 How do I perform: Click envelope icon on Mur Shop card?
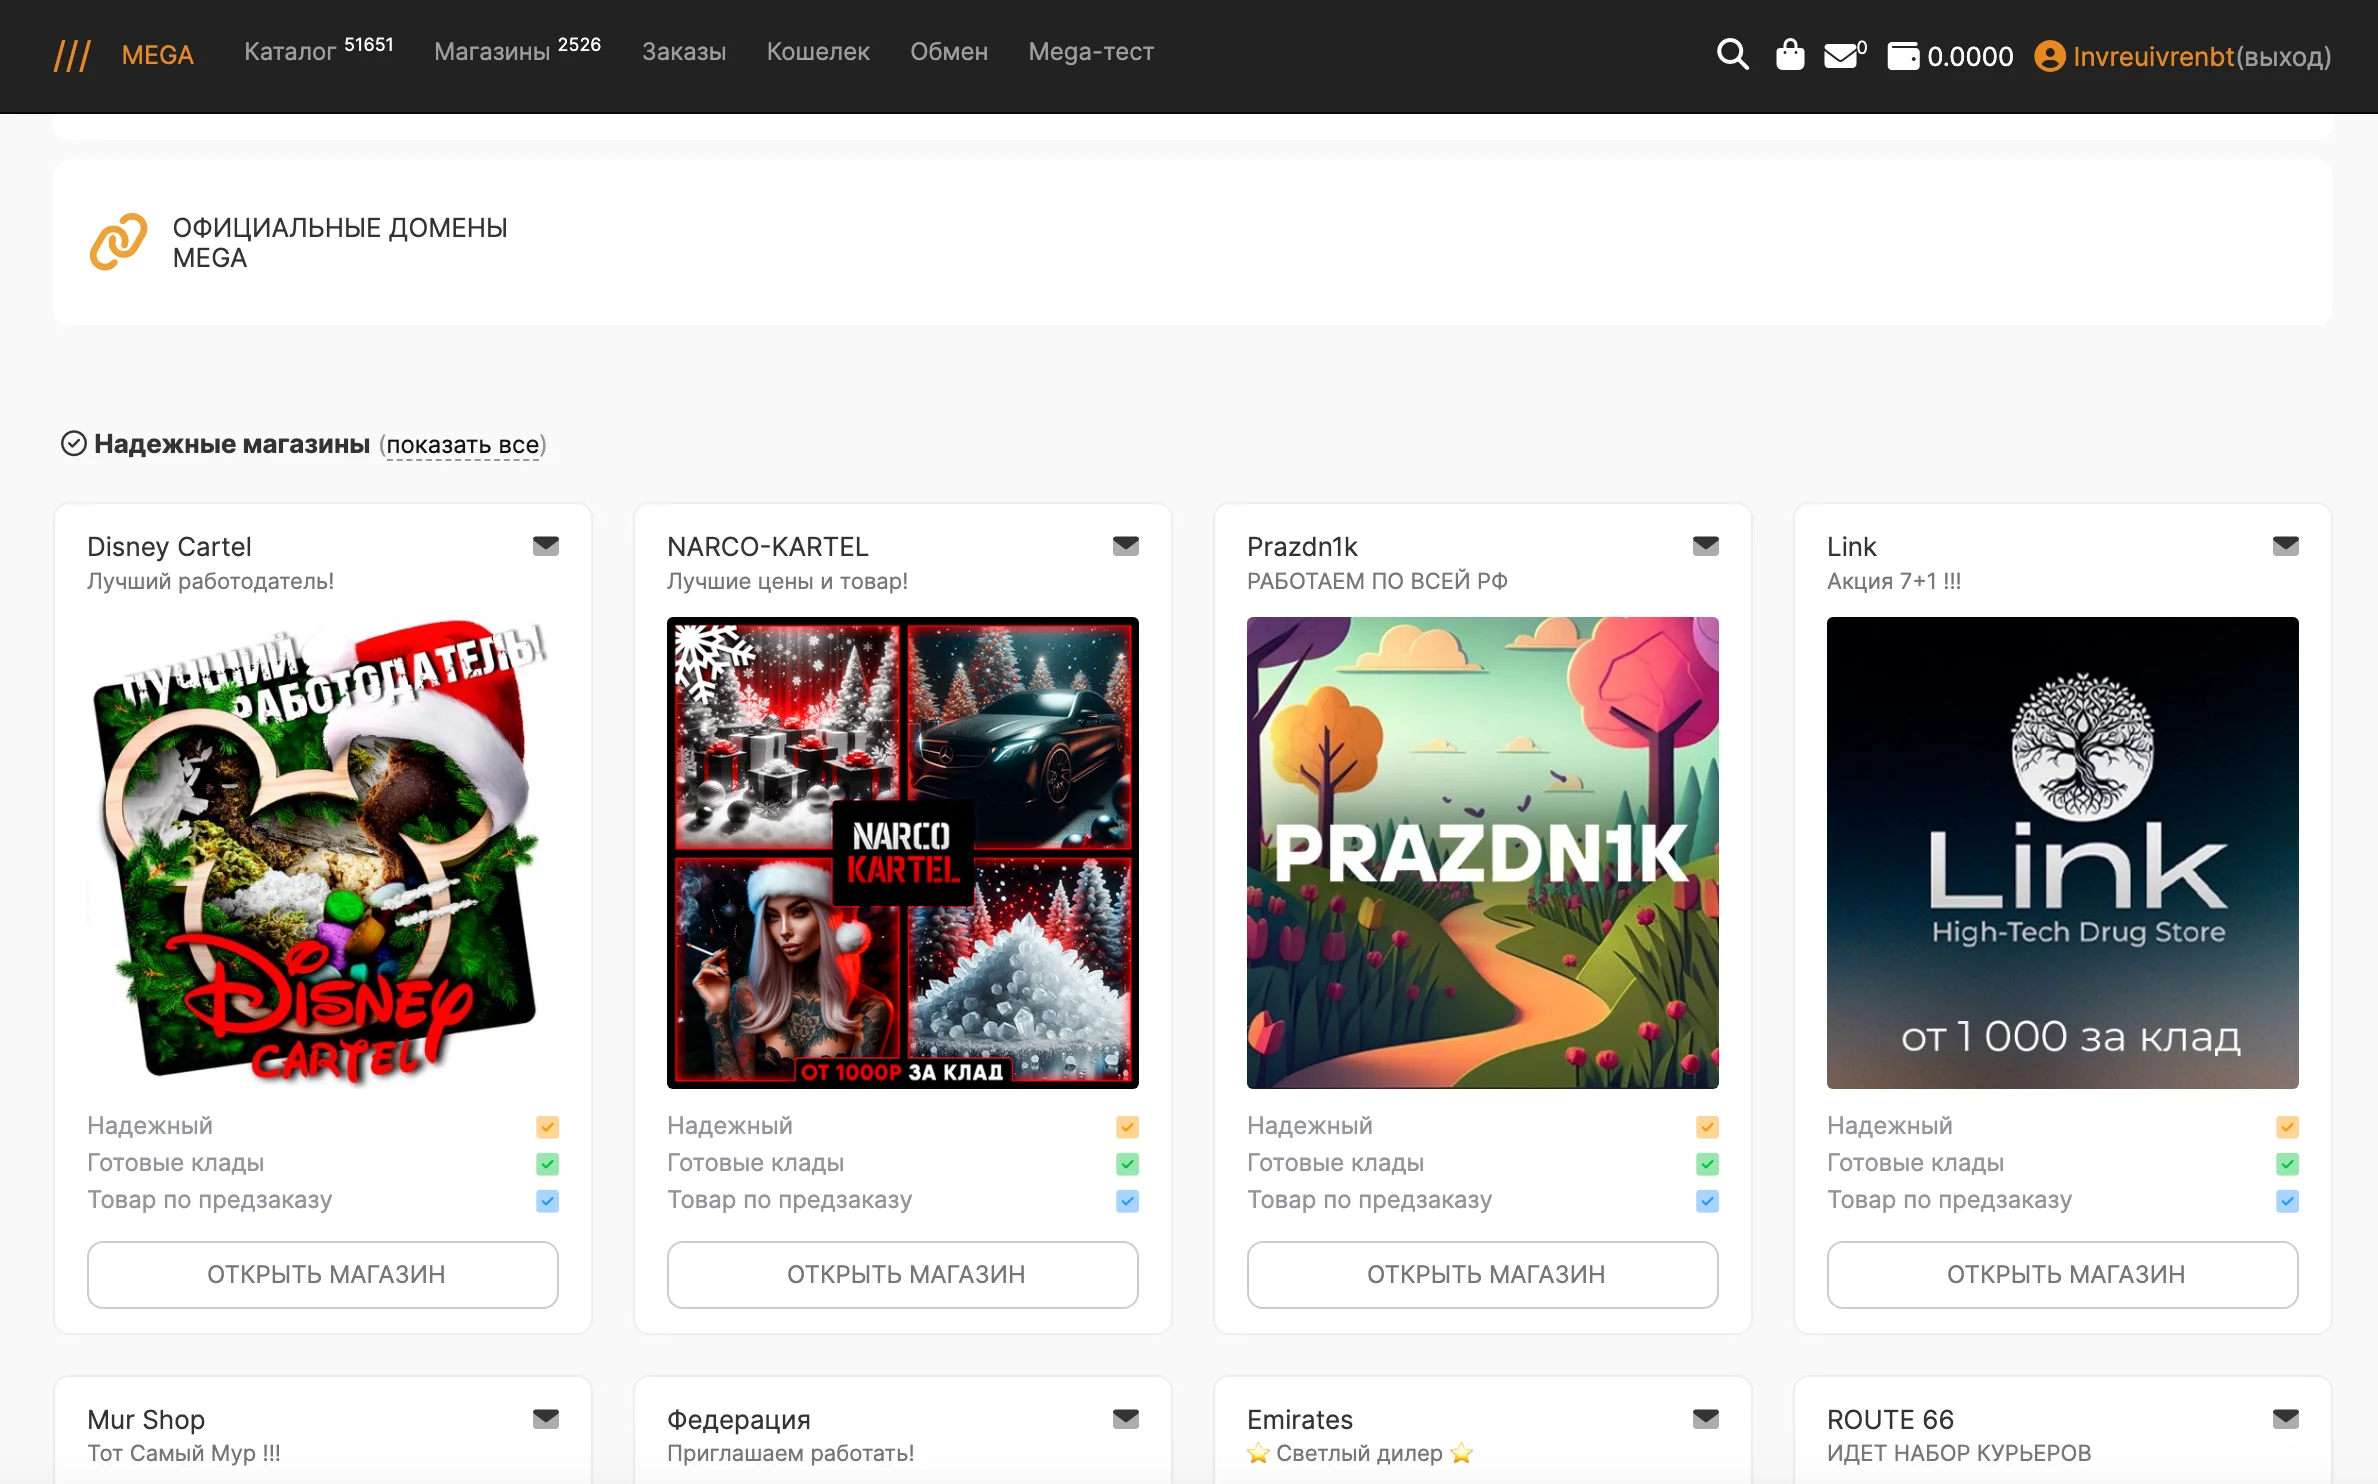[x=546, y=1419]
